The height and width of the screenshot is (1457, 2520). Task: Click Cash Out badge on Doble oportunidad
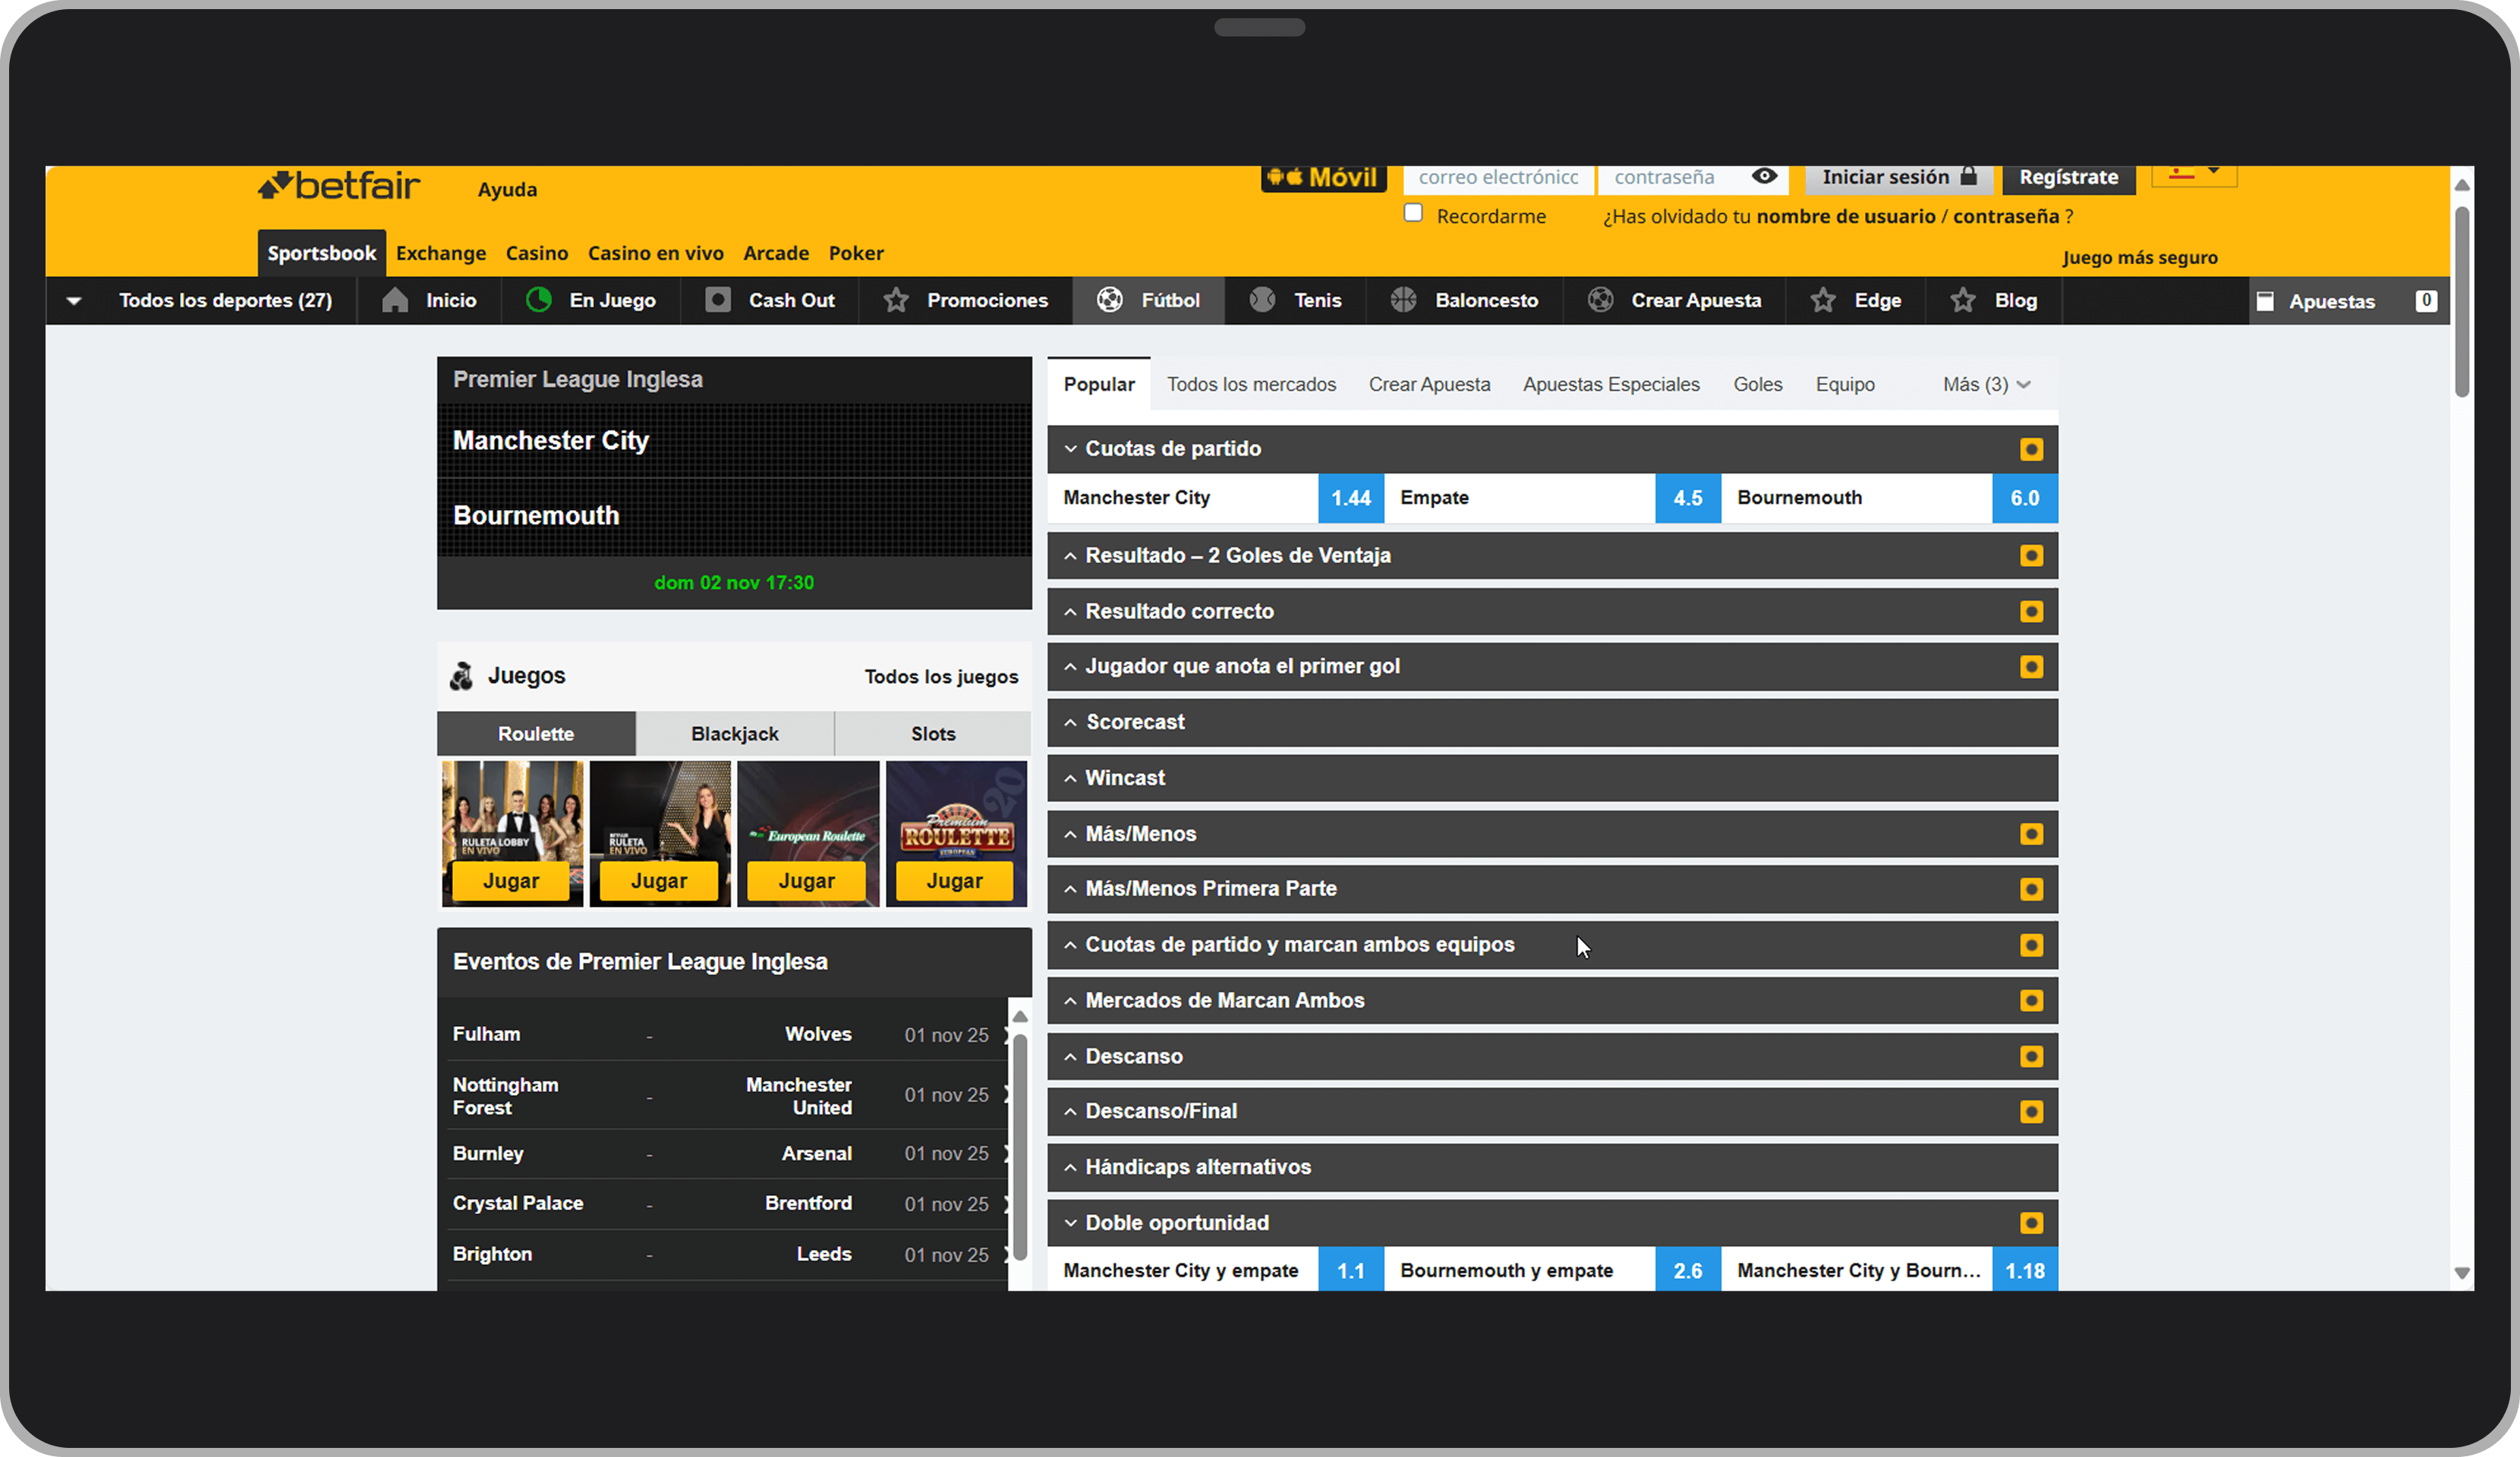(x=2031, y=1223)
